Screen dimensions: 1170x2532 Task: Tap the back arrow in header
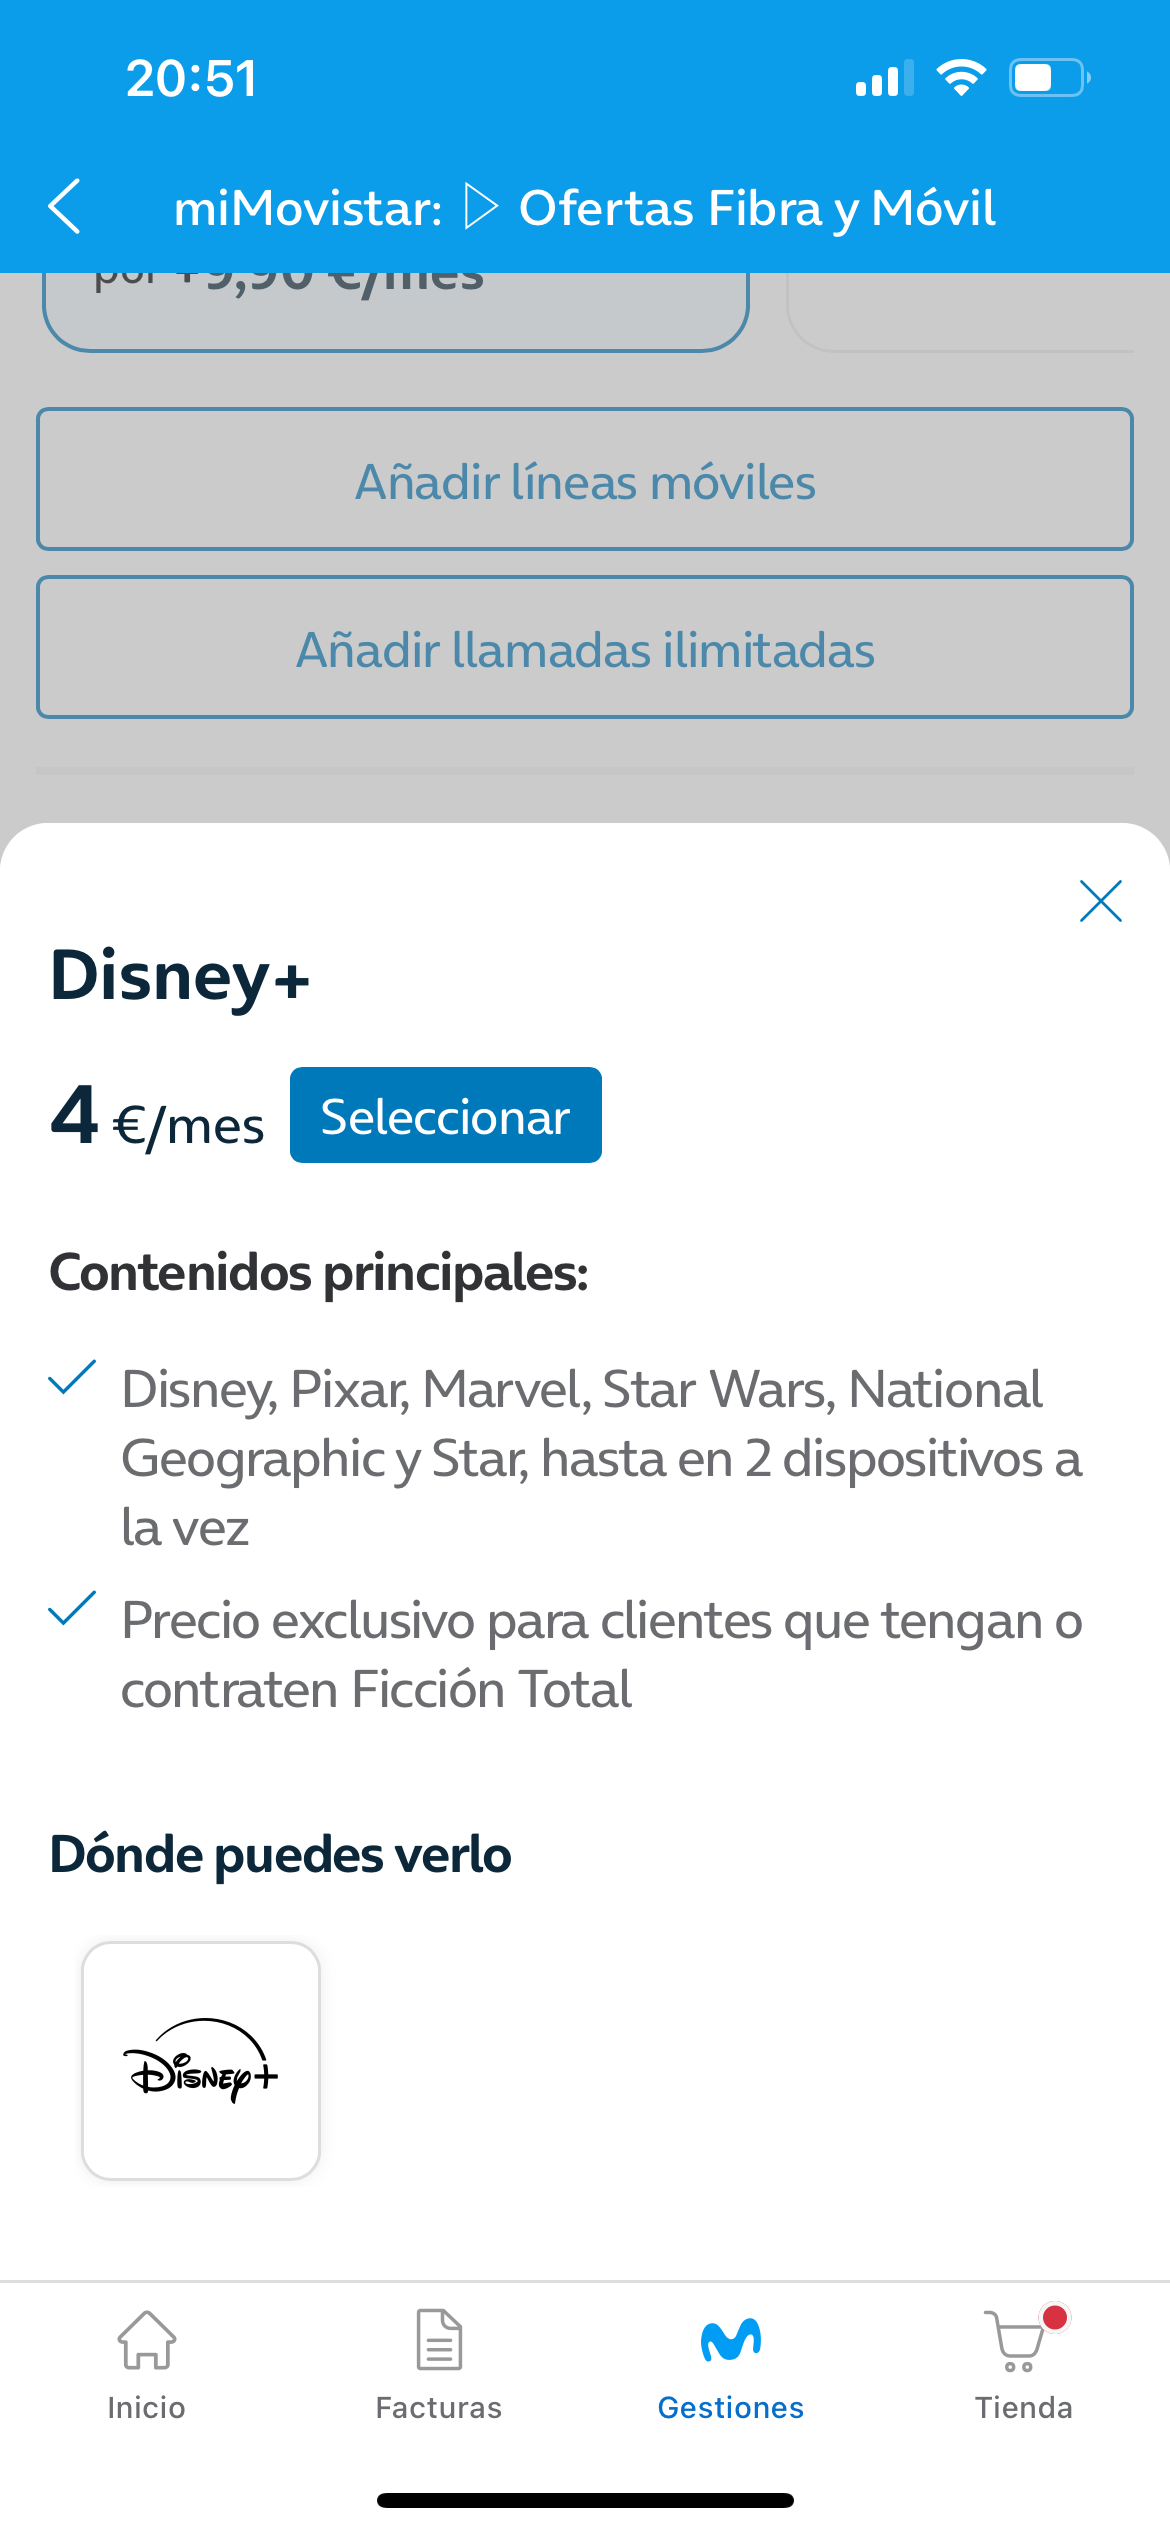point(65,207)
